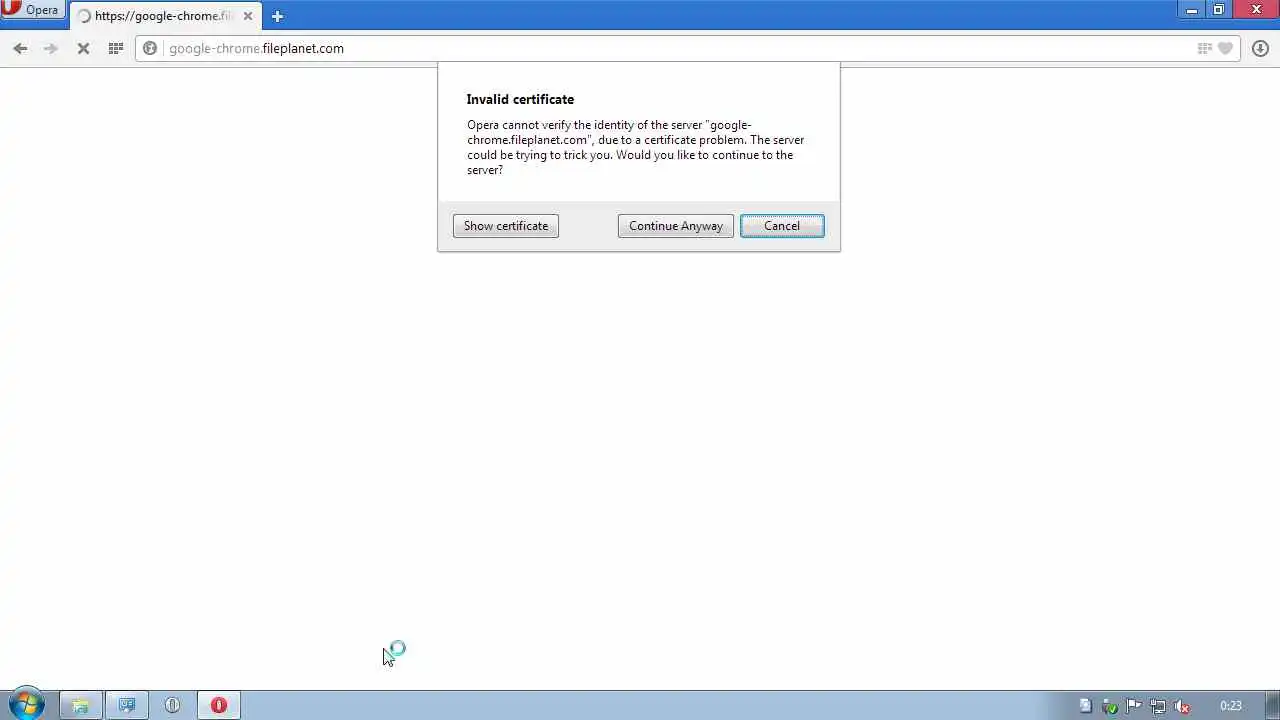
Task: Add page to Stash with heart icon
Action: (1225, 48)
